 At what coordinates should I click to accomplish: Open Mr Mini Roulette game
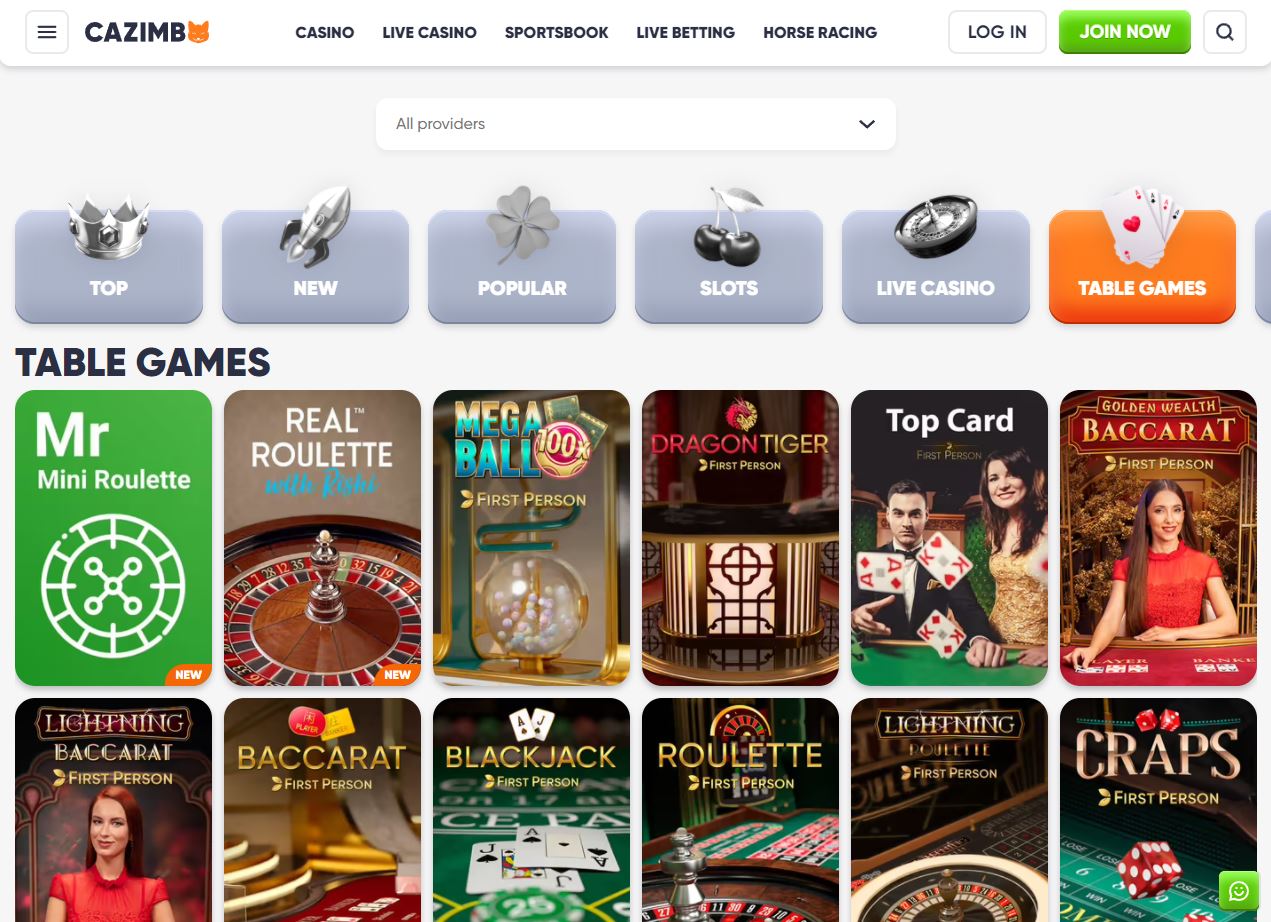click(x=114, y=538)
